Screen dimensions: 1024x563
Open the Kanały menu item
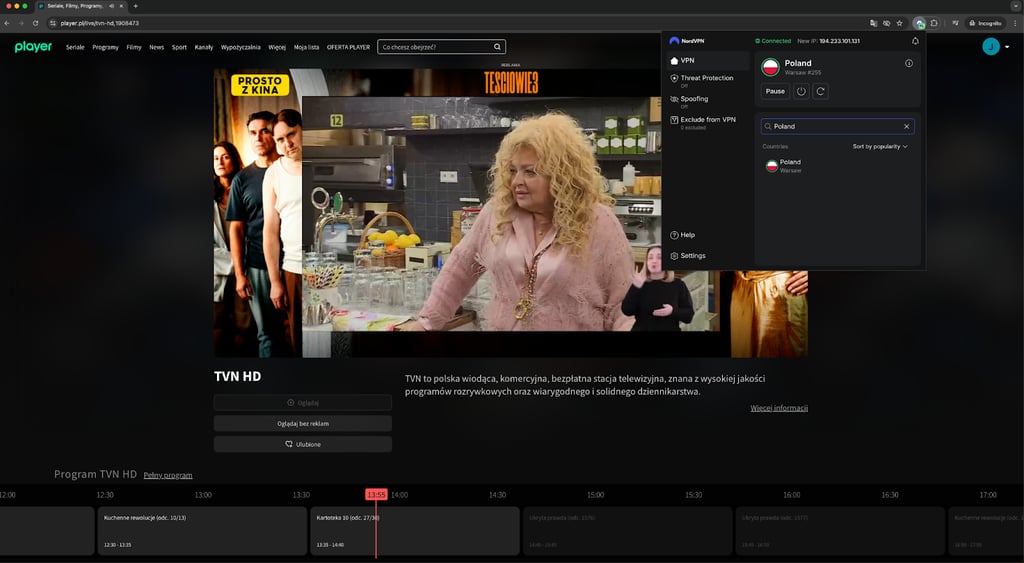click(204, 47)
